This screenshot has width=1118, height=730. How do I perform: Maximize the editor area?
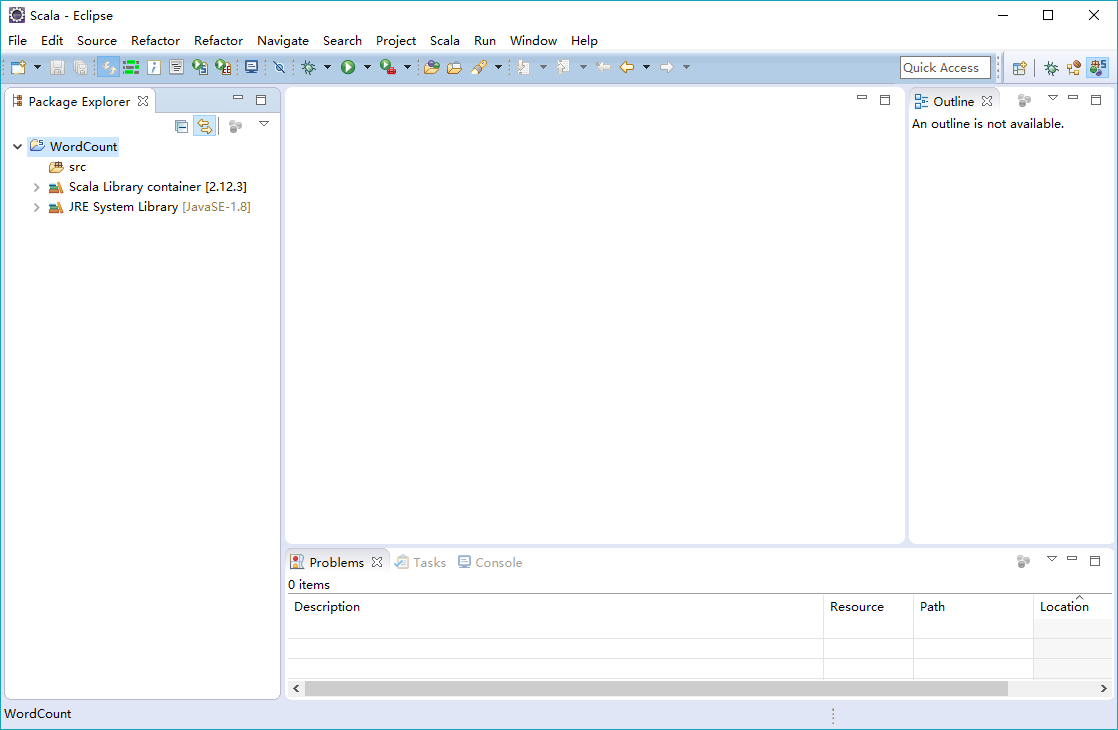pyautogui.click(x=885, y=100)
